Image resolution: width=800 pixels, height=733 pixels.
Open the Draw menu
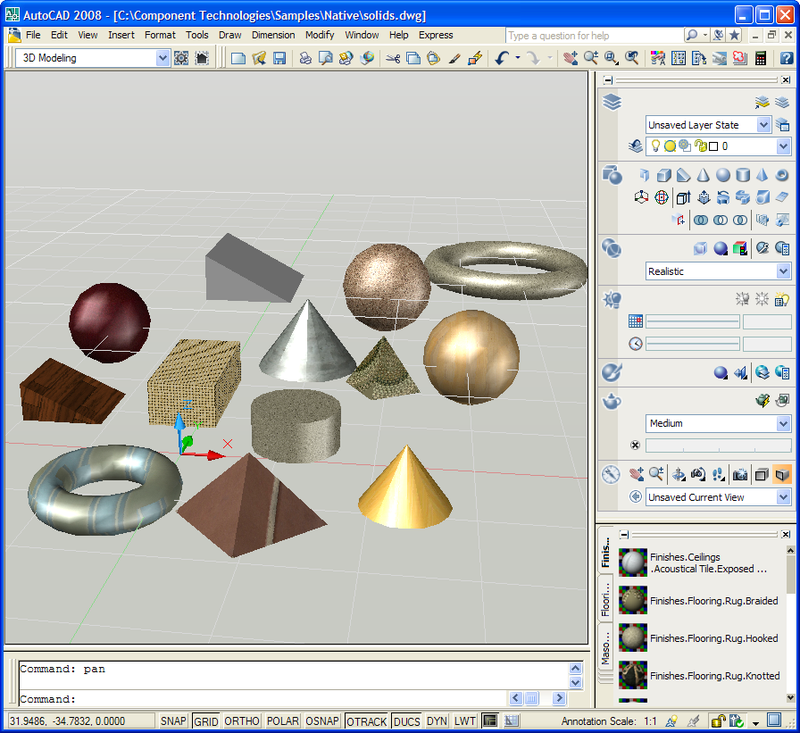coord(230,35)
